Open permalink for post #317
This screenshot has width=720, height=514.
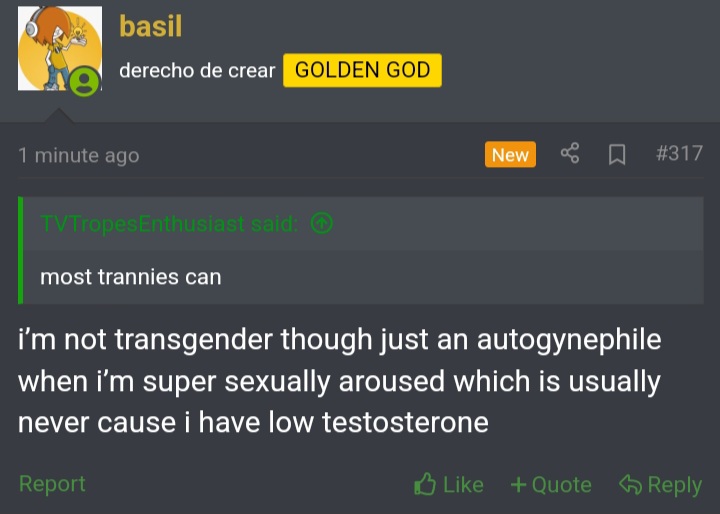click(x=679, y=154)
